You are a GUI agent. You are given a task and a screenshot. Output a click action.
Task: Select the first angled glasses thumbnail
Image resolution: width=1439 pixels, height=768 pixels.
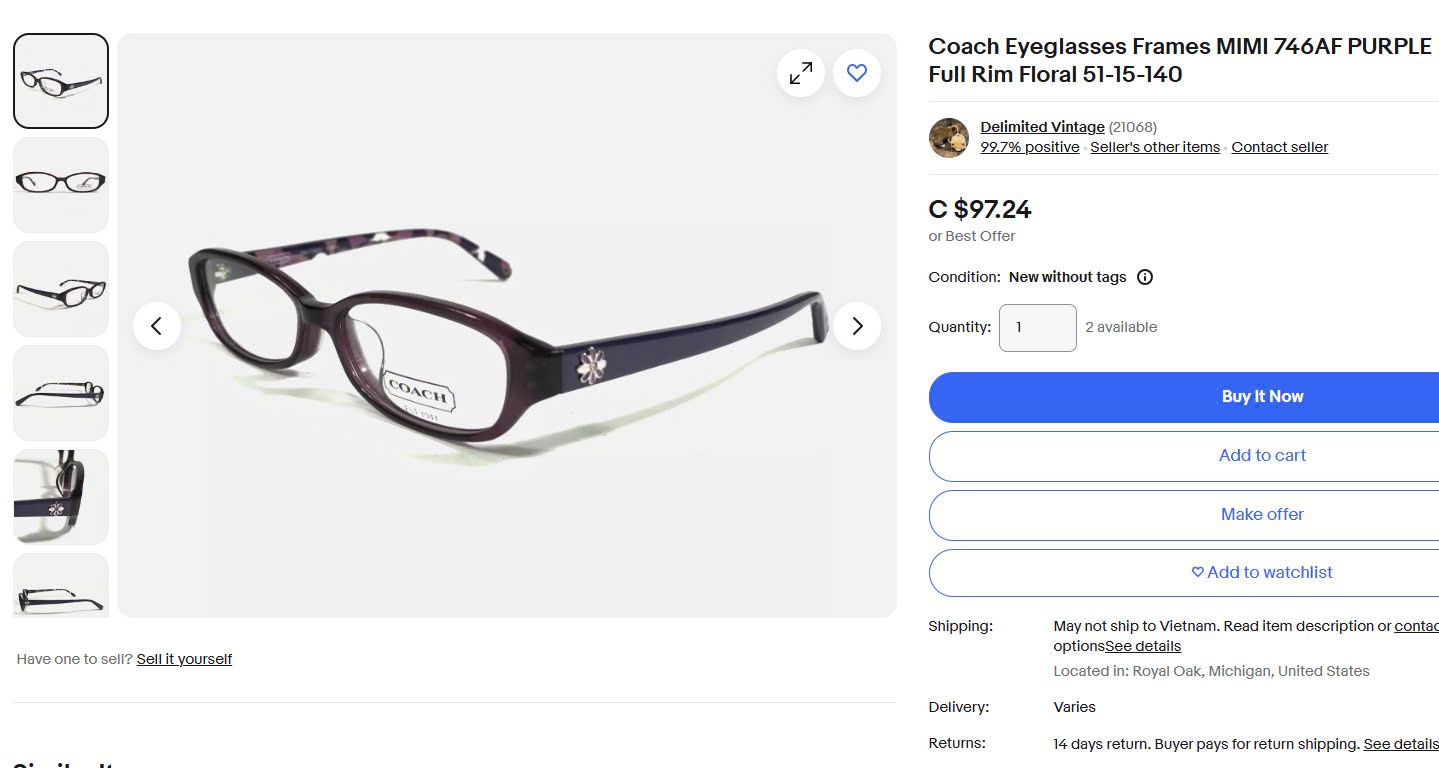tap(61, 81)
